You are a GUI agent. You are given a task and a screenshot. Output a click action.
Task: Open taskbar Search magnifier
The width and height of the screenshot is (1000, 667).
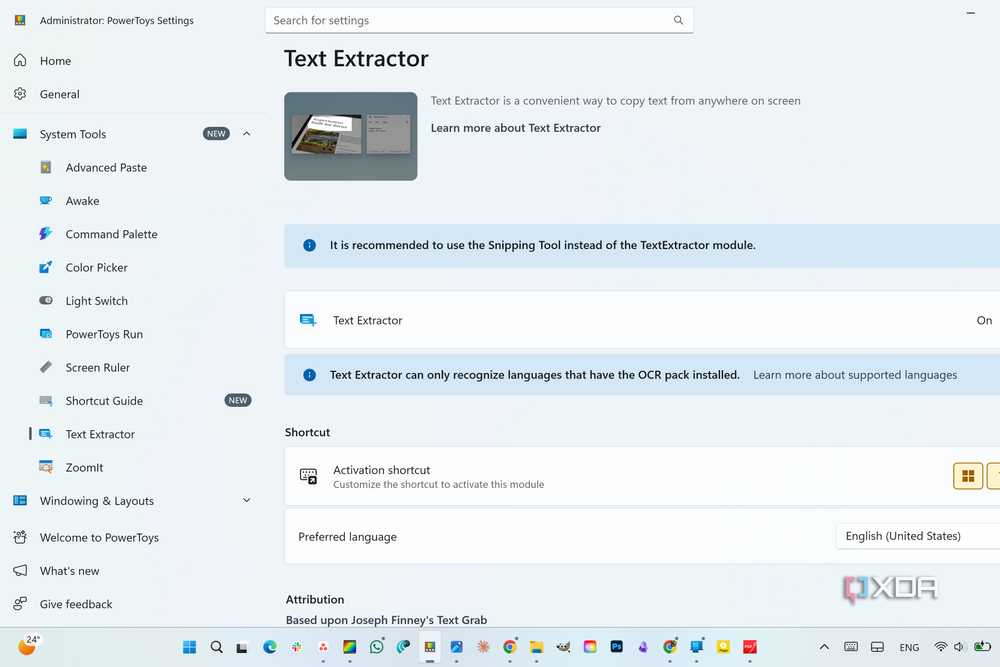[216, 647]
